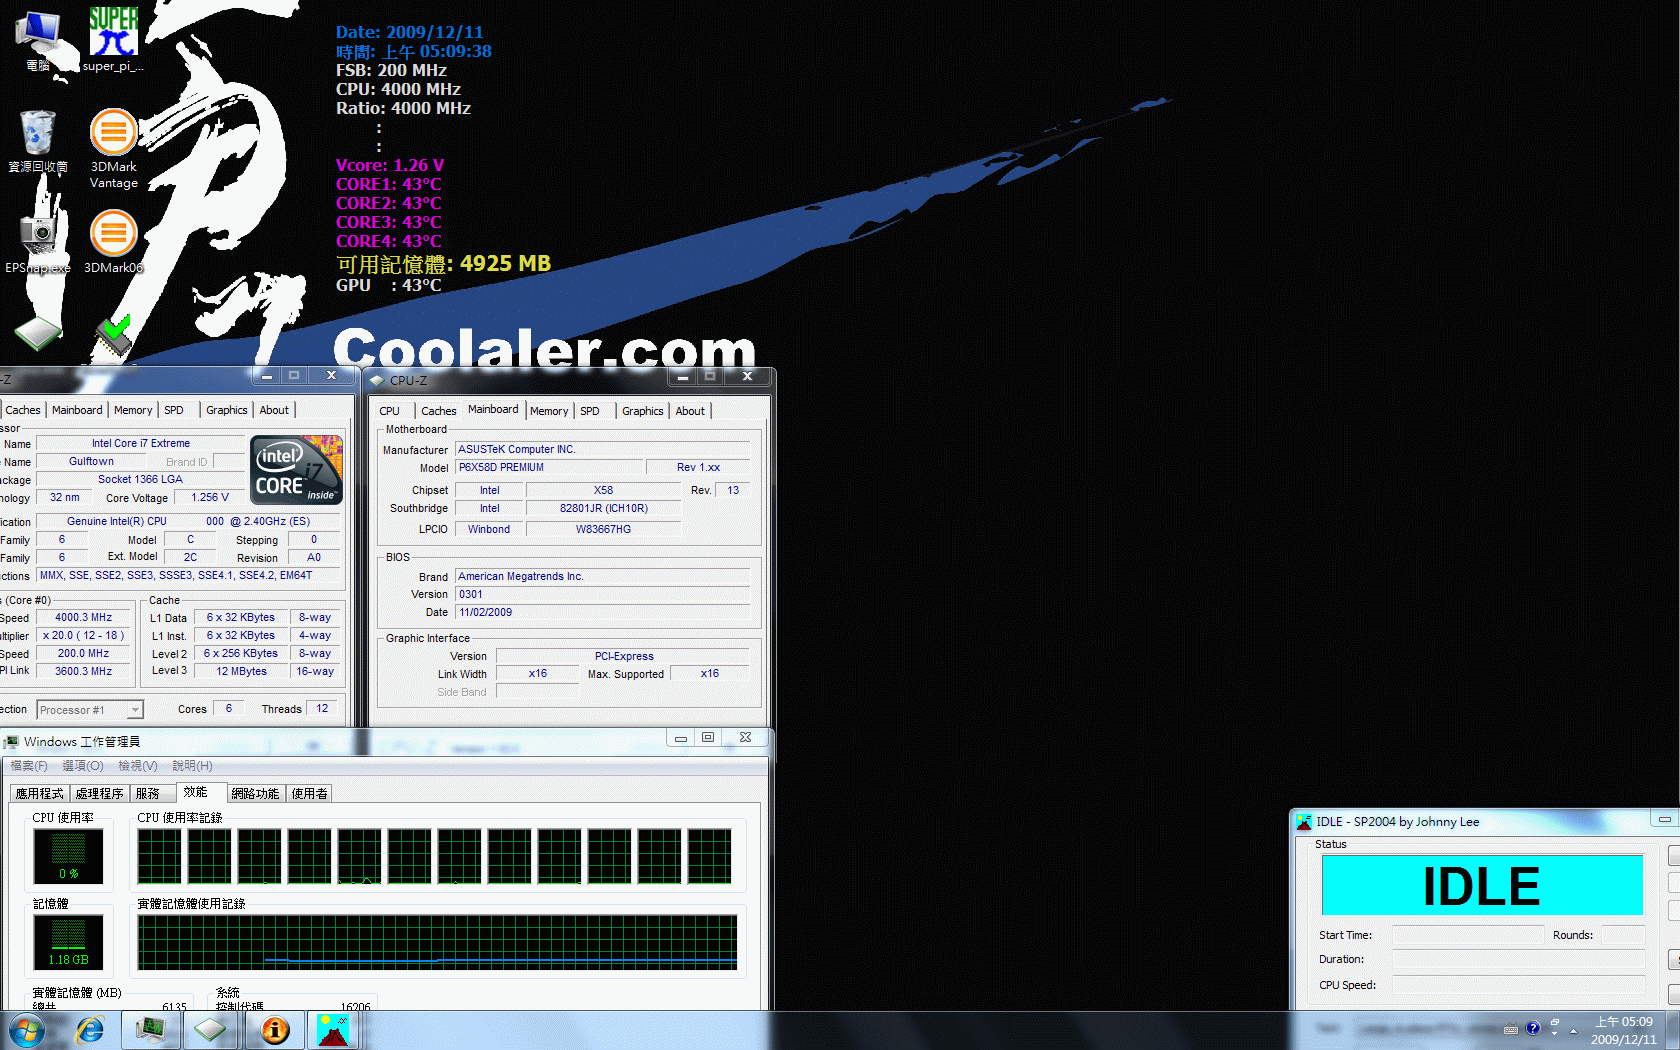Switch to the Task Manager taskbar button
1680x1050 pixels.
pyautogui.click(x=150, y=1030)
